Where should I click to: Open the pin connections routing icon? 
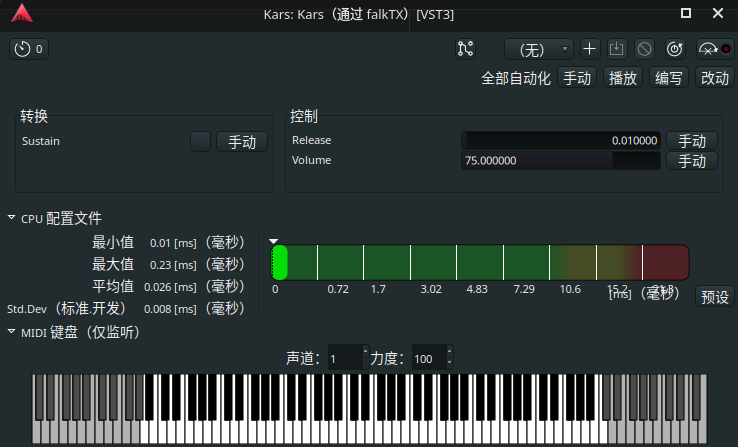[x=465, y=49]
